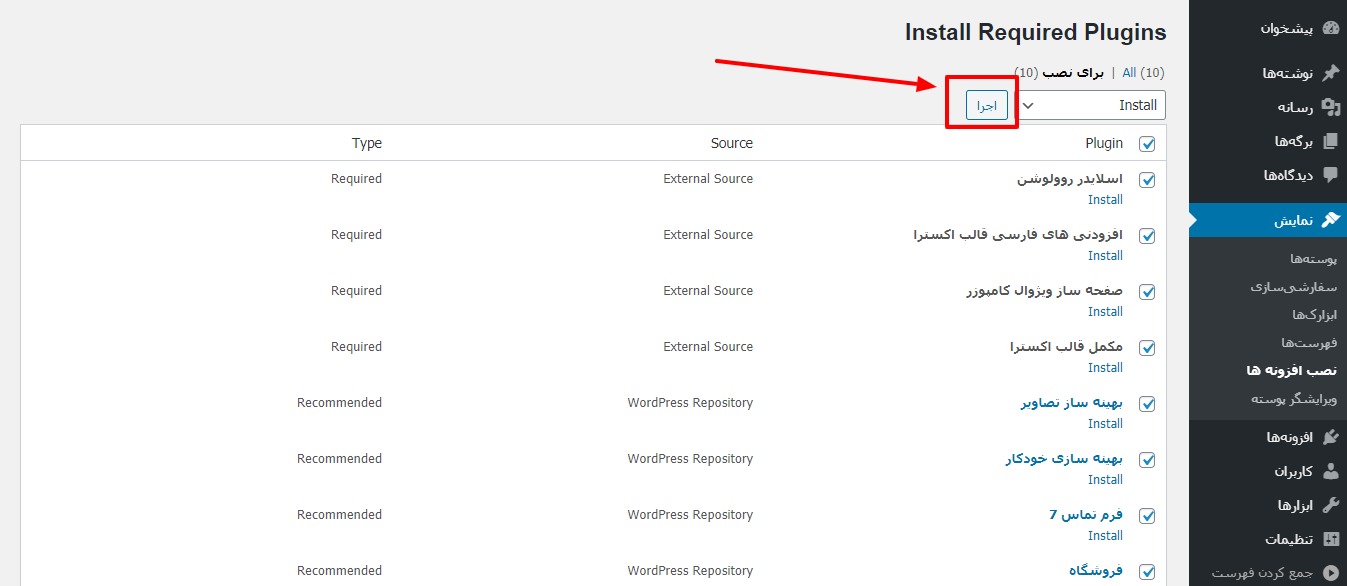Open the ابزارک‌ها submenu item

(x=1315, y=315)
